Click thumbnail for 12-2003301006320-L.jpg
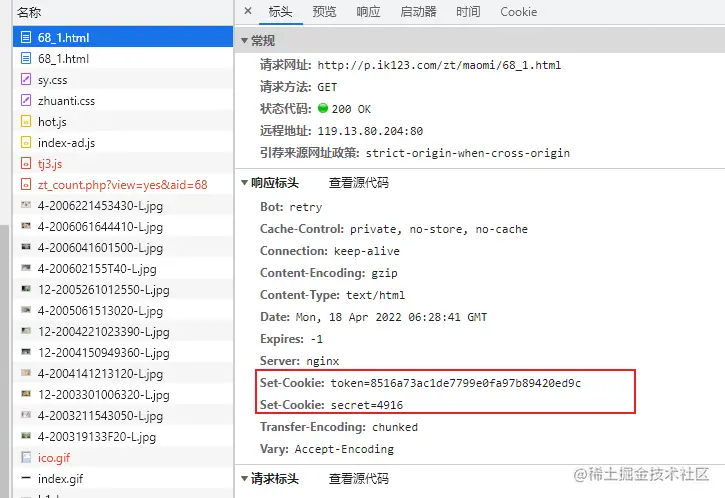This screenshot has width=725, height=498. point(26,393)
